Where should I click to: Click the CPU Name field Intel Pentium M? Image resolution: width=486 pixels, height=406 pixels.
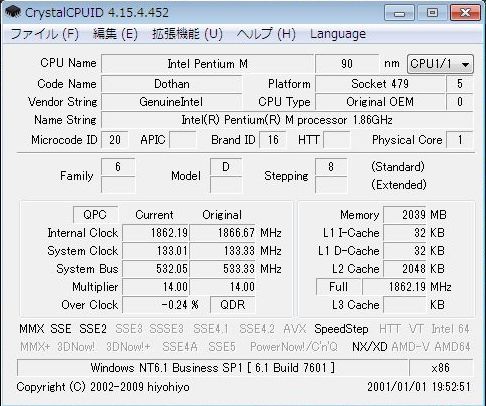[207, 64]
